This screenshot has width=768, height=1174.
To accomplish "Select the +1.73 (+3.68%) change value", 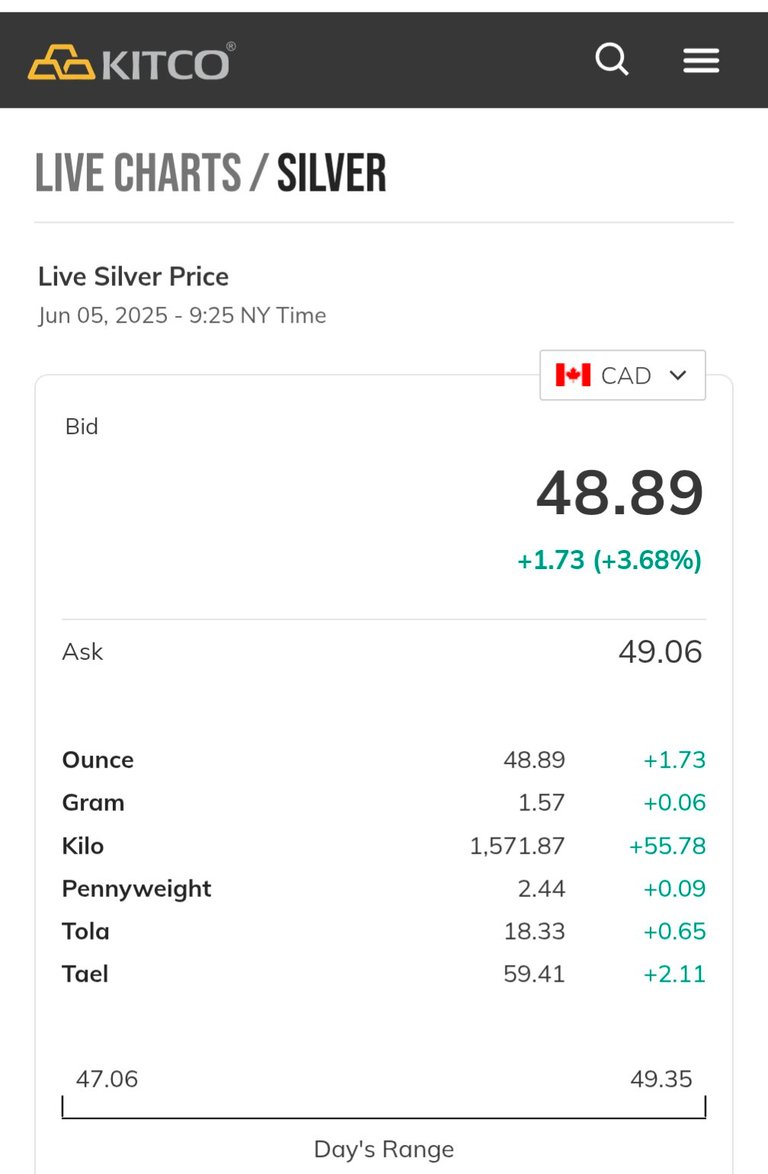I will point(609,560).
